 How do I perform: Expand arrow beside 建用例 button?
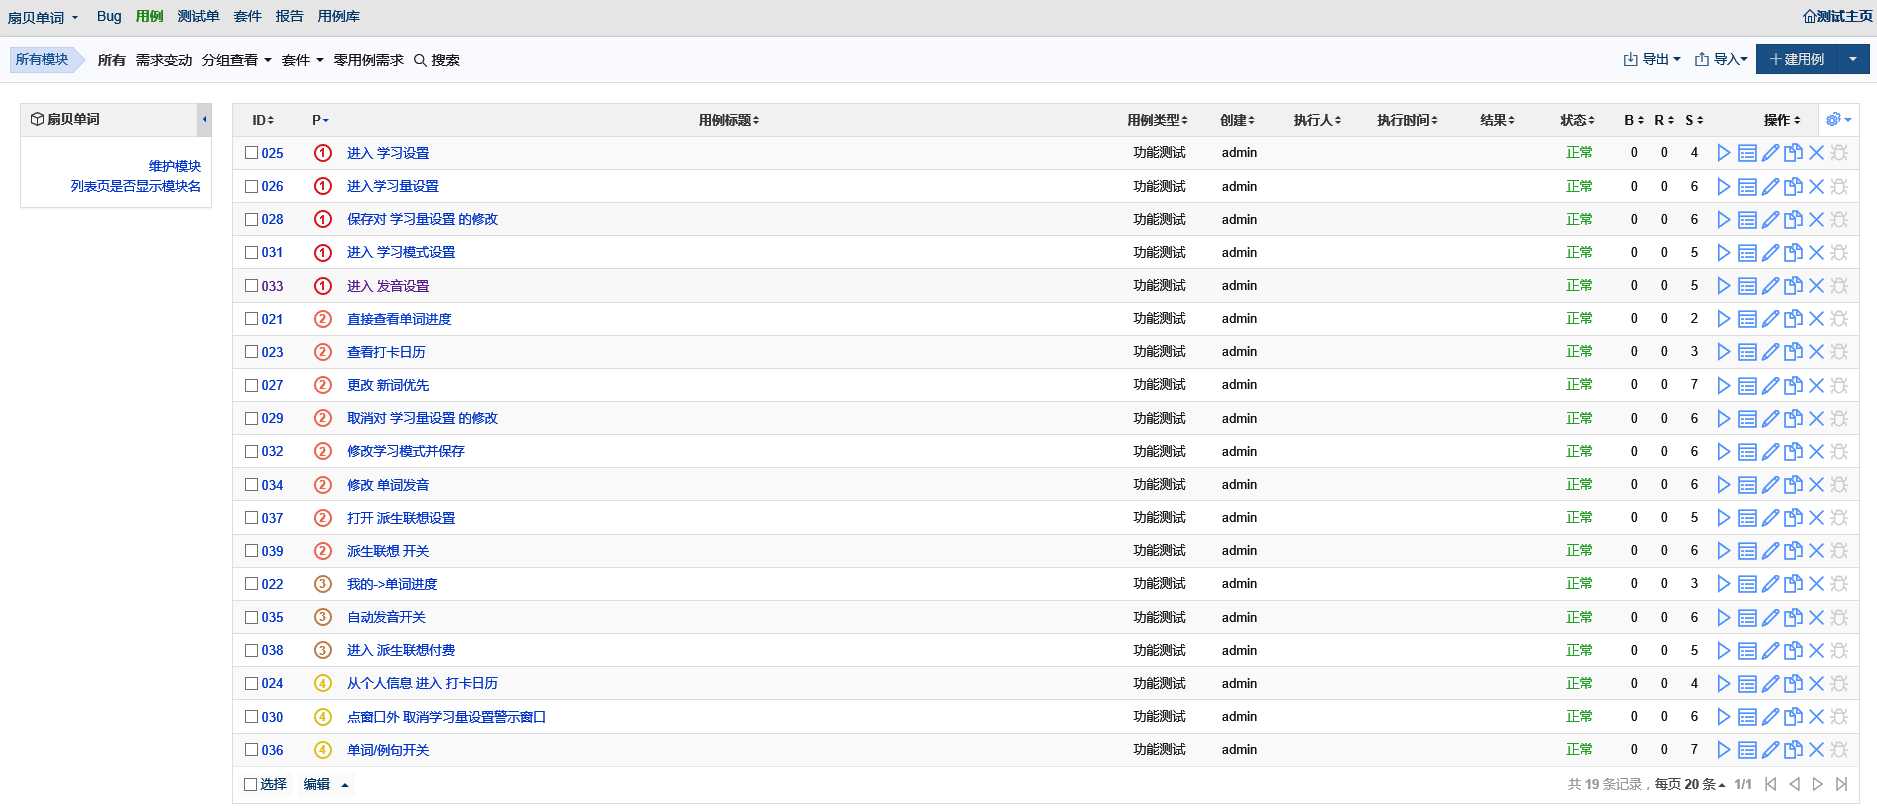coord(1853,59)
